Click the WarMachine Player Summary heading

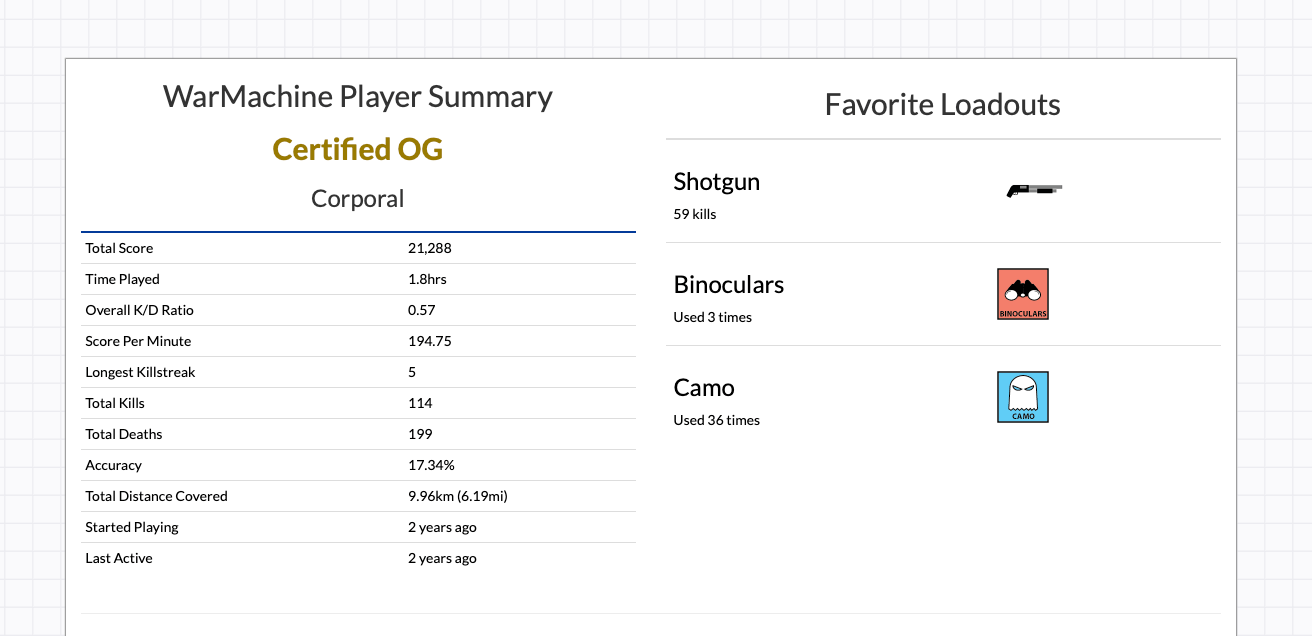(358, 97)
